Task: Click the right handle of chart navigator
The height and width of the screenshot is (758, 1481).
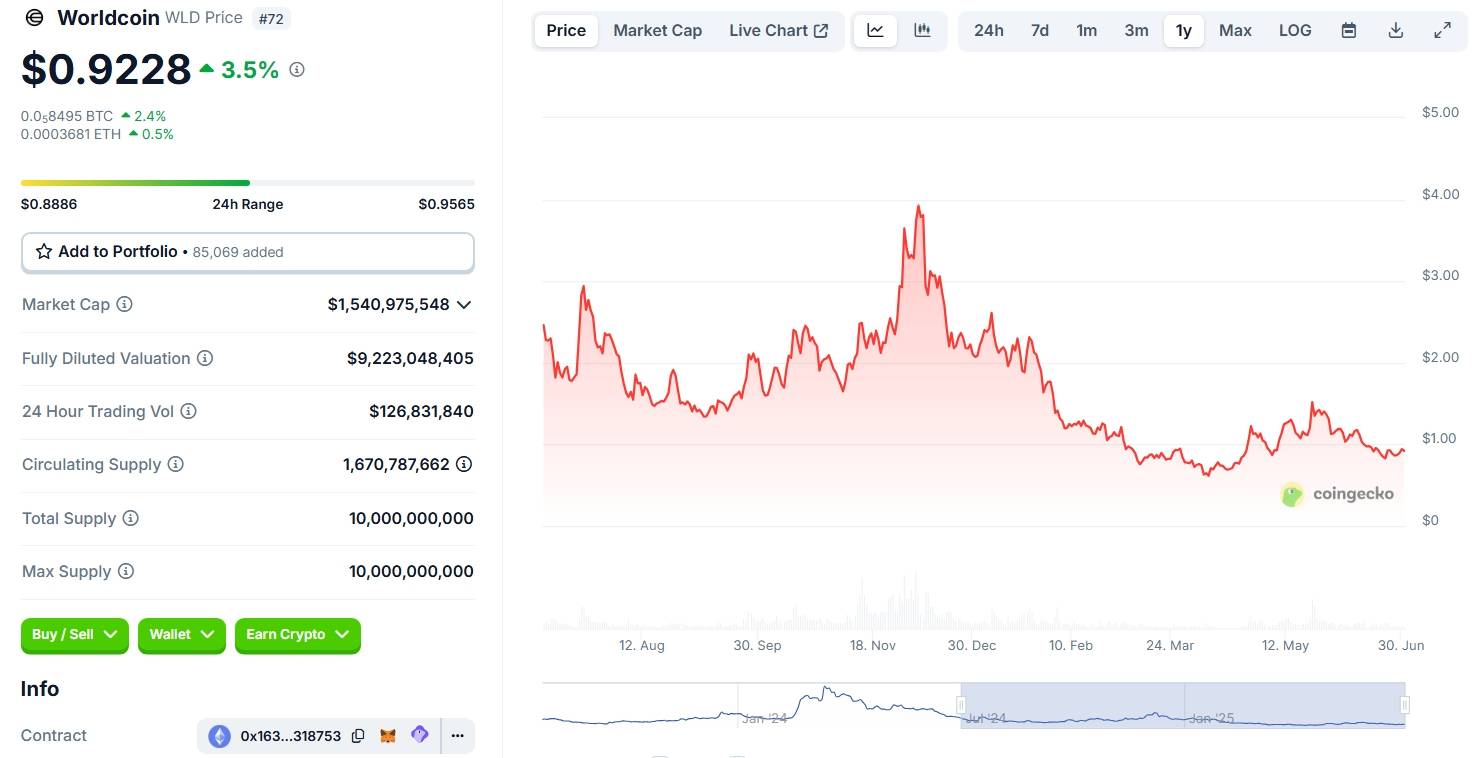Action: coord(1405,705)
